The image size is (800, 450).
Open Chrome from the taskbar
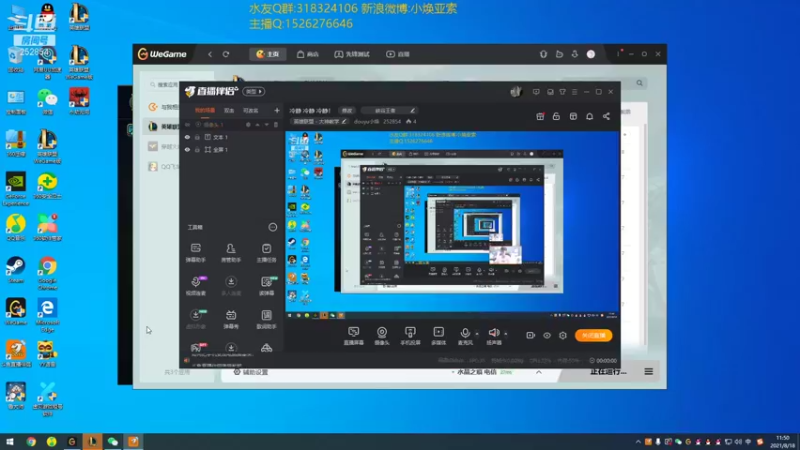[31, 441]
